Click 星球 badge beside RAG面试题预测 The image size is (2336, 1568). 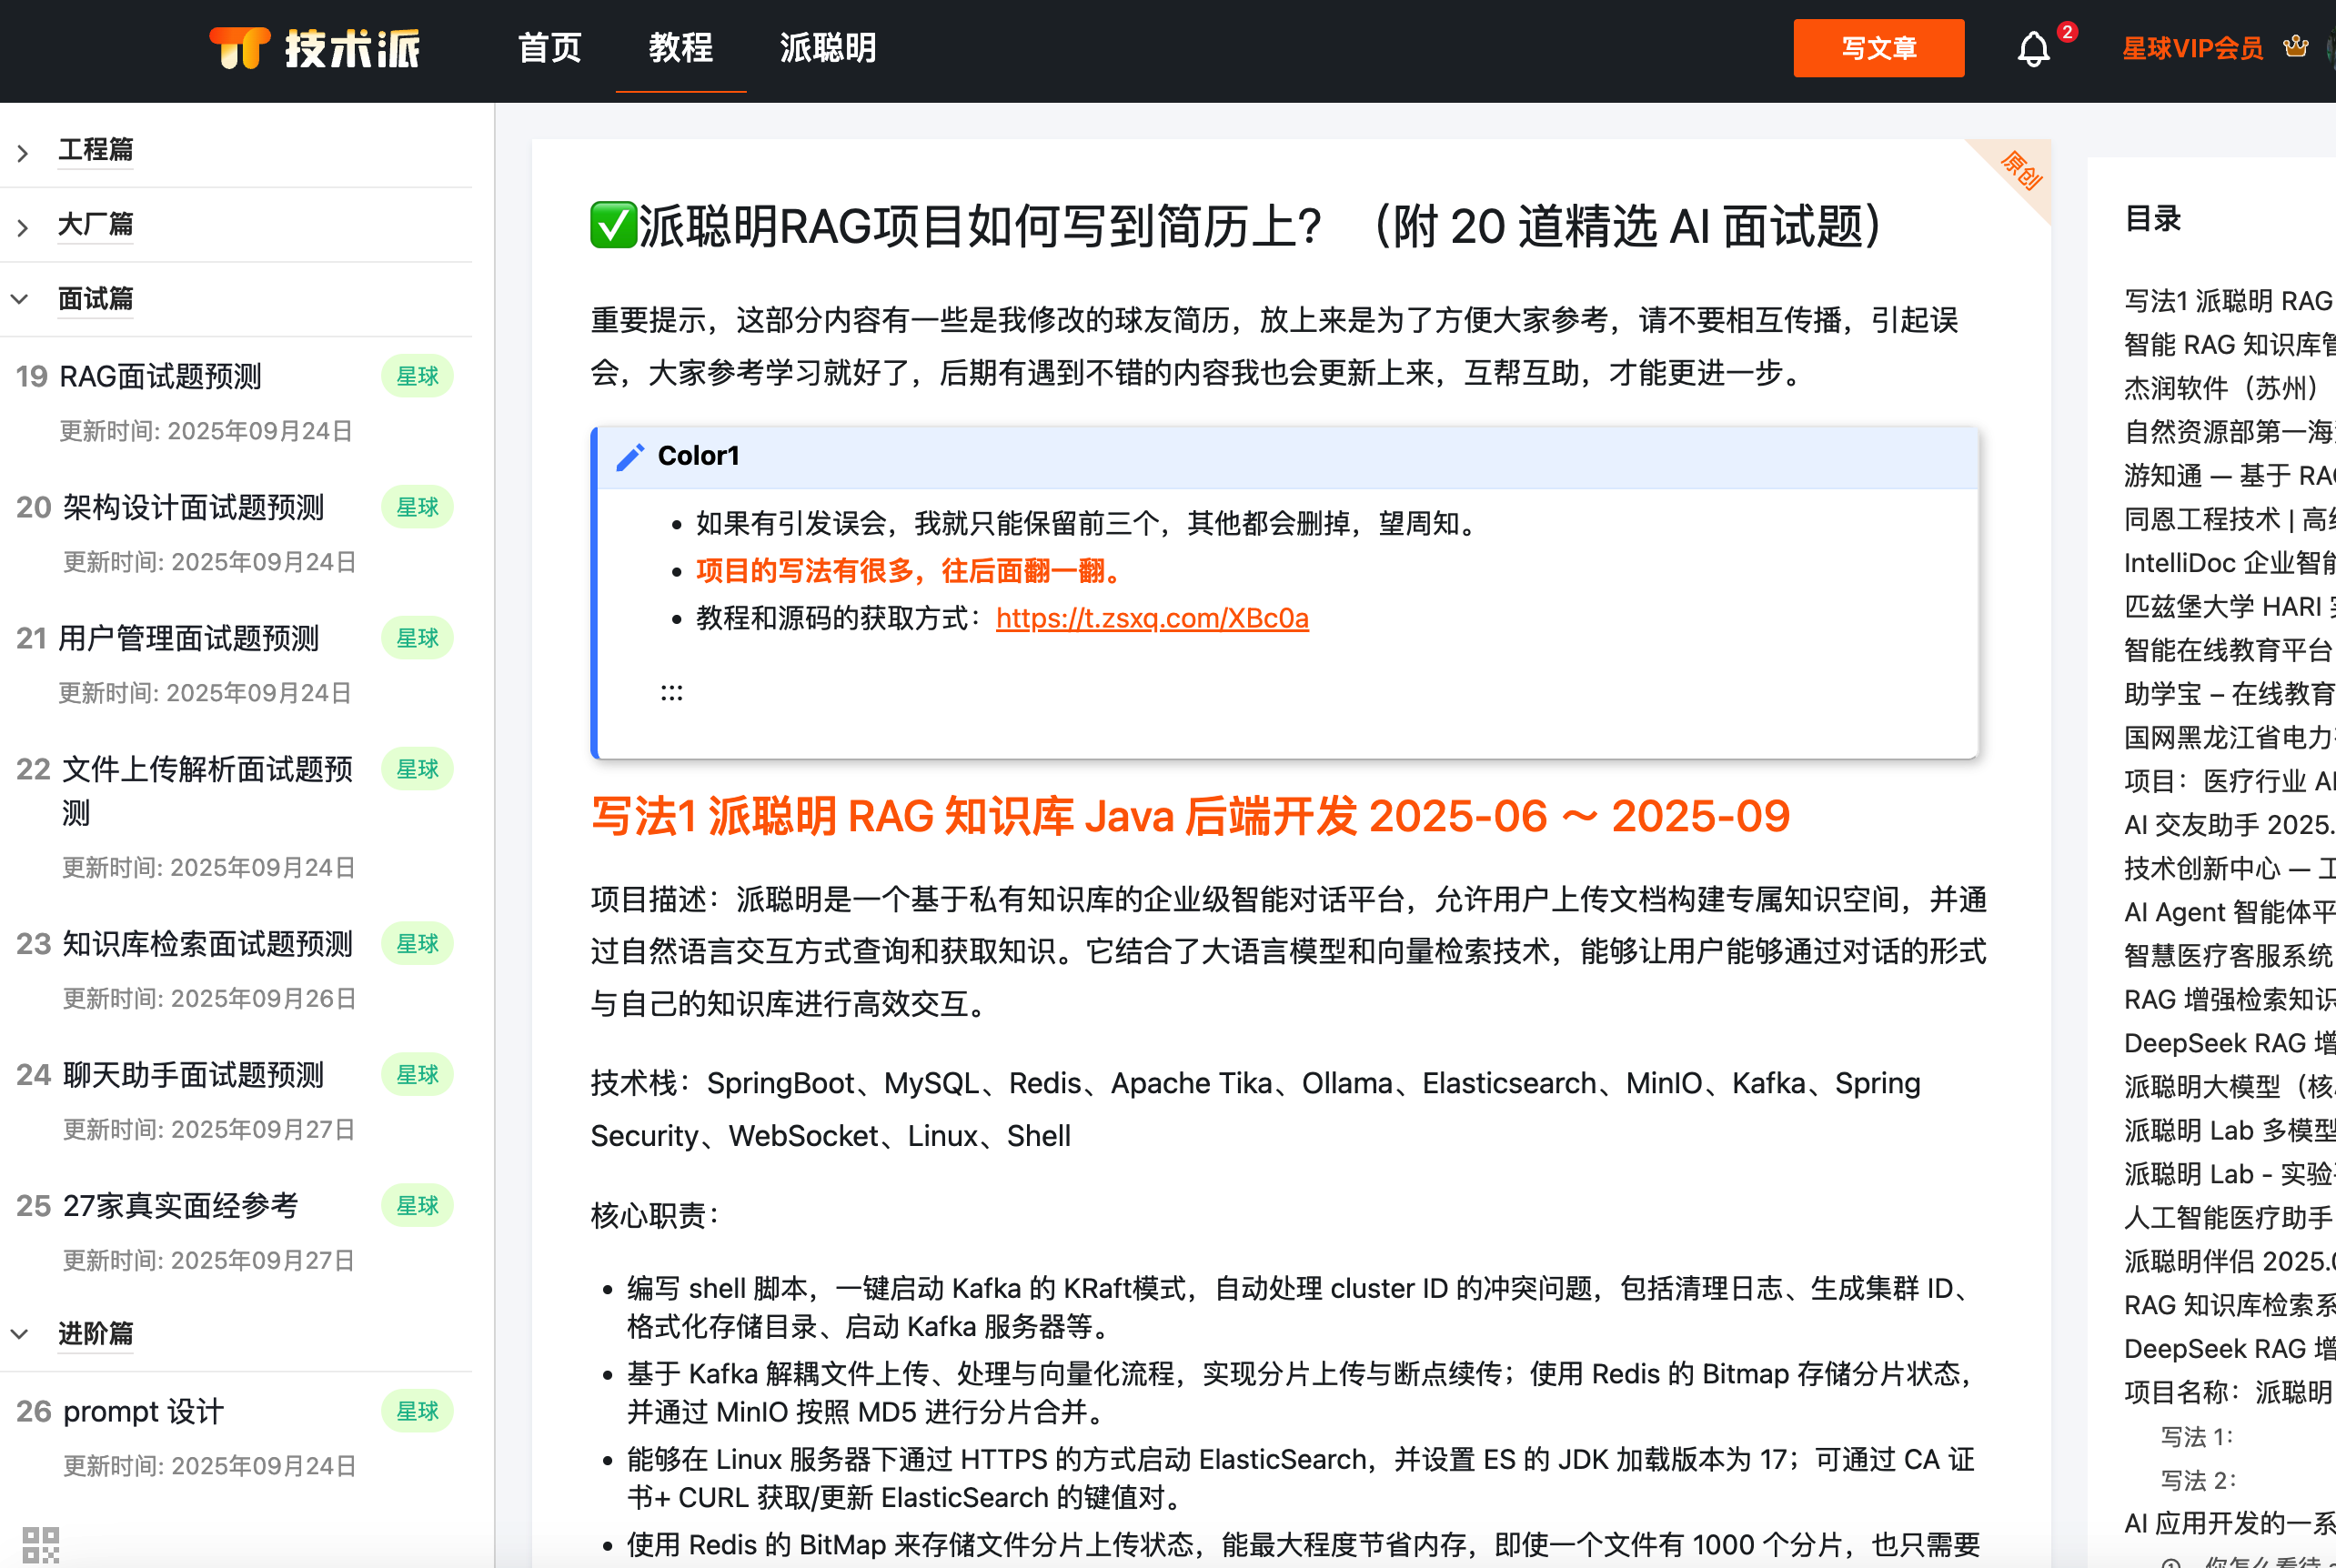pos(417,377)
